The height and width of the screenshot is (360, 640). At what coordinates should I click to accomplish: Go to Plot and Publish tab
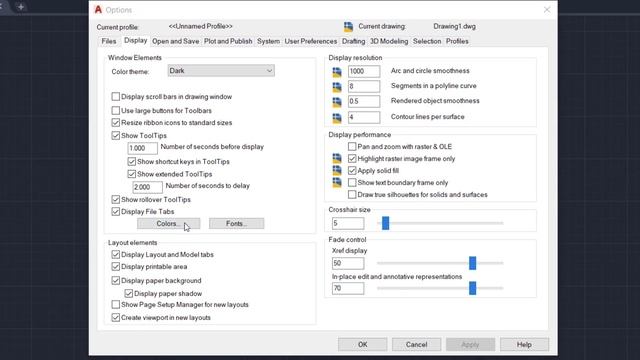228,41
